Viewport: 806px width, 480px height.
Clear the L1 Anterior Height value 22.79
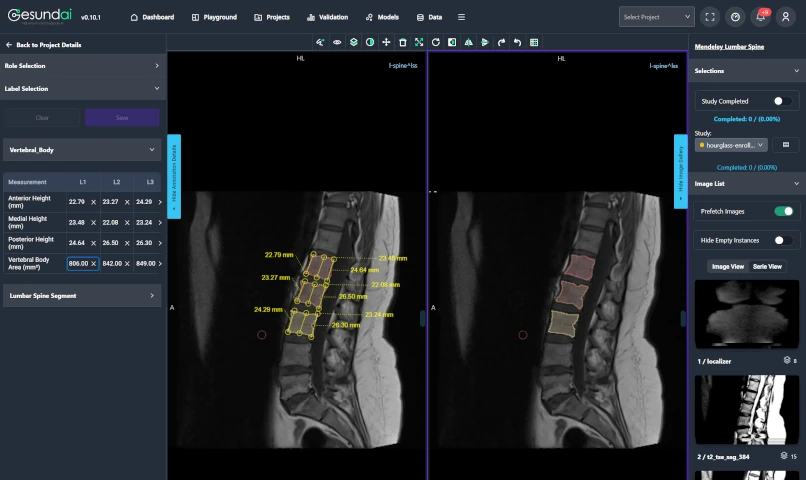tap(94, 202)
